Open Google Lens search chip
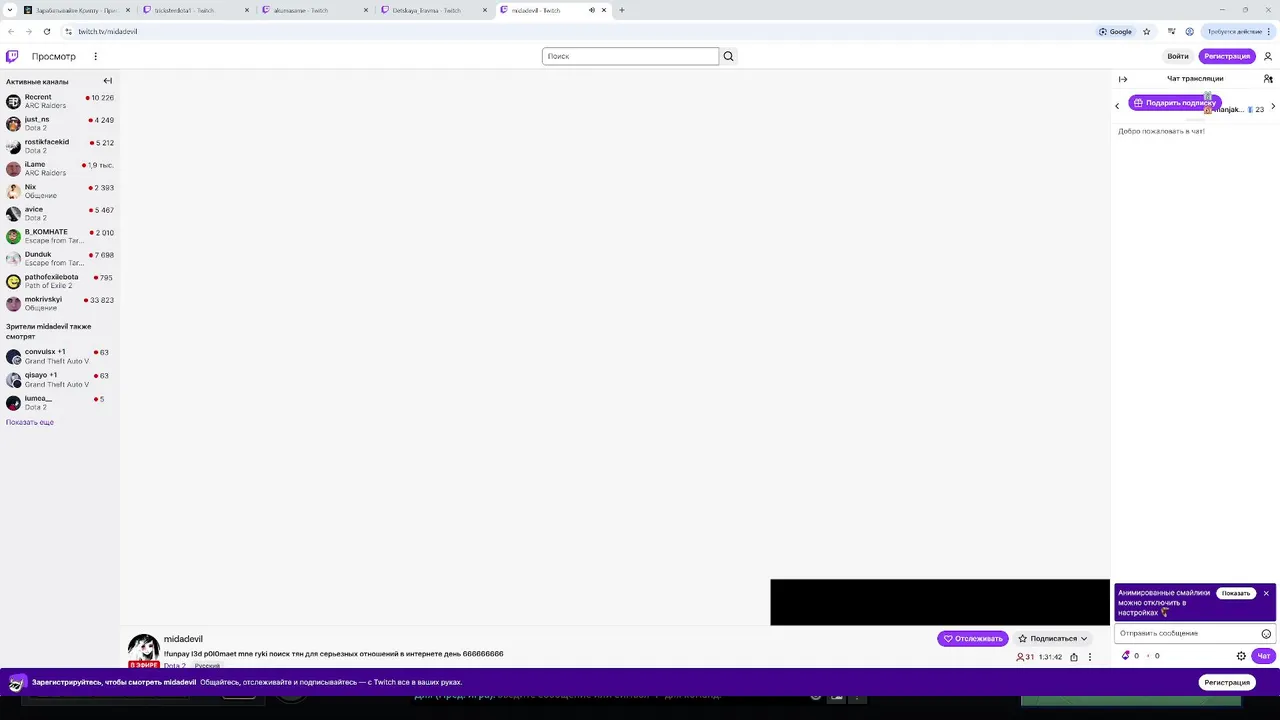Image resolution: width=1280 pixels, height=720 pixels. [1115, 31]
